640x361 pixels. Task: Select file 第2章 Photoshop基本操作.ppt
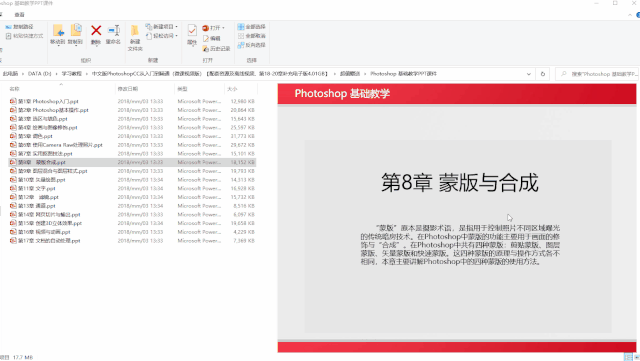[x=53, y=110]
